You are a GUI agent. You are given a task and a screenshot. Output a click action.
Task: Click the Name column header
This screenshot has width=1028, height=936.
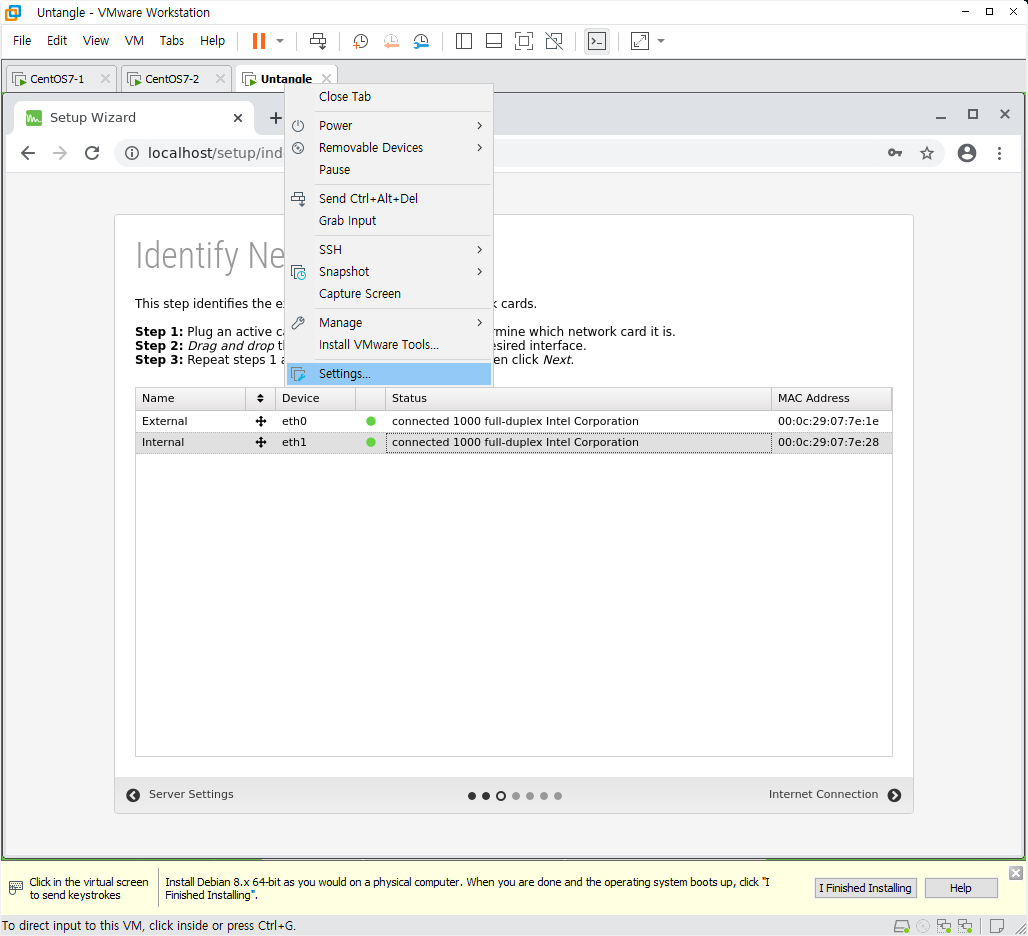tap(191, 399)
